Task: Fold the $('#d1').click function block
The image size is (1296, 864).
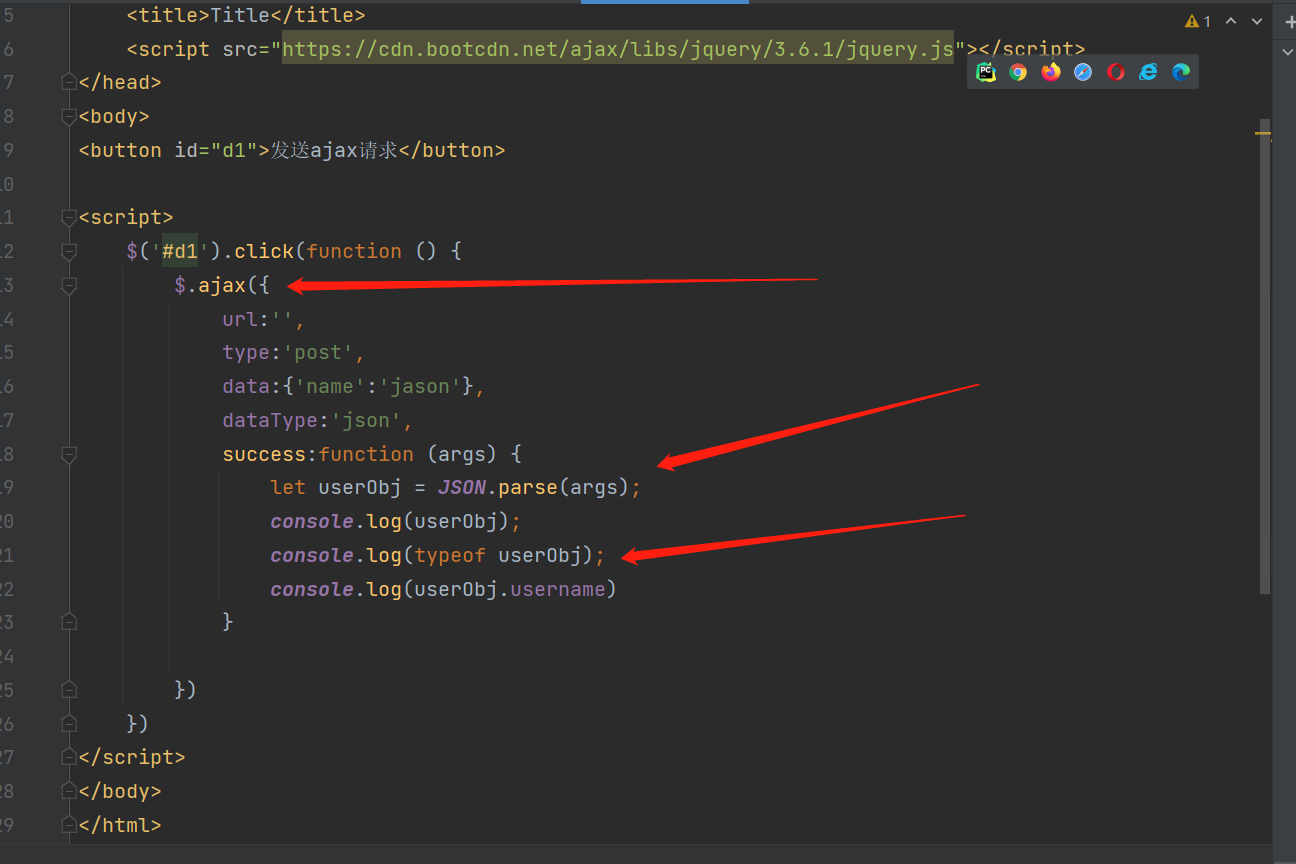Action: pyautogui.click(x=68, y=251)
